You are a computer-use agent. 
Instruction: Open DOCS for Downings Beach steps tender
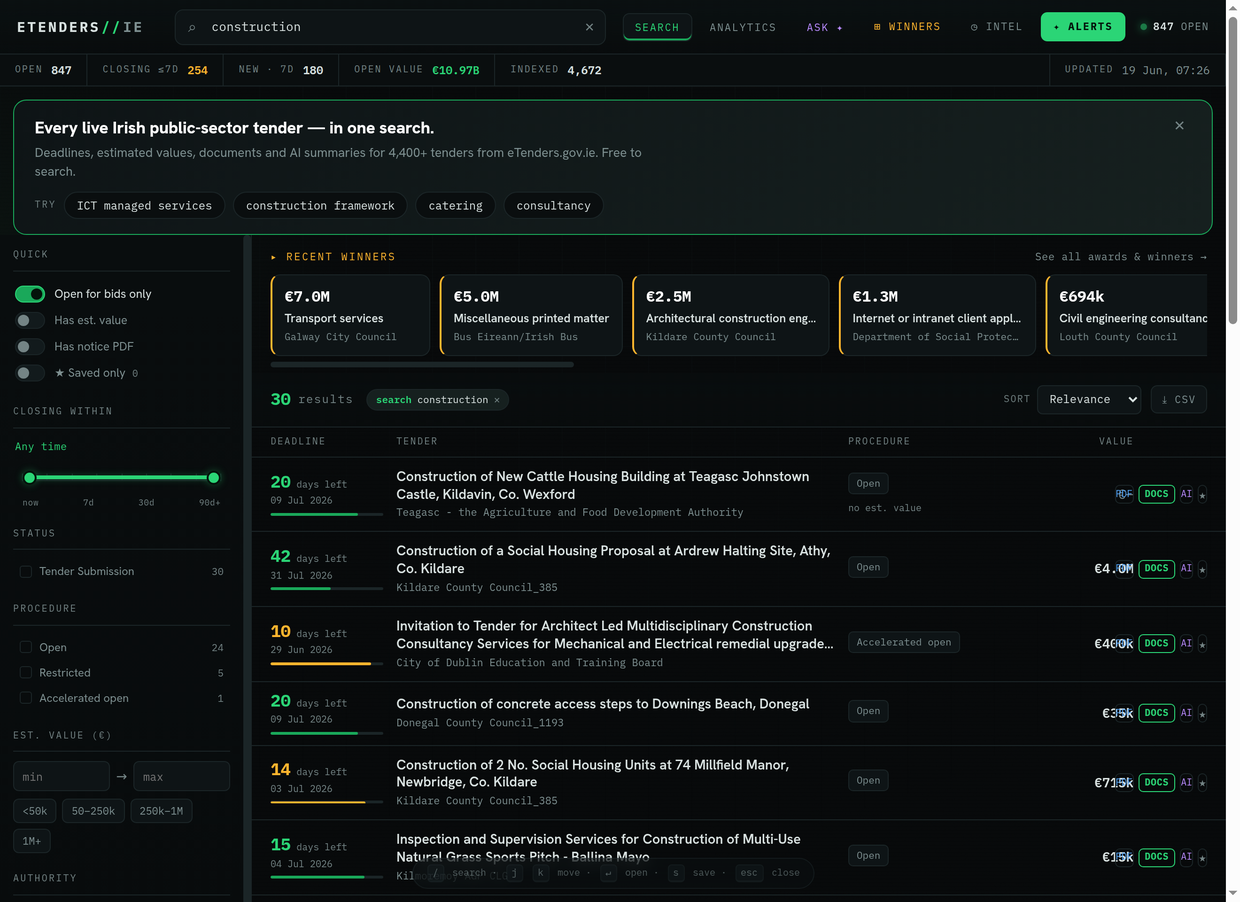pos(1156,713)
